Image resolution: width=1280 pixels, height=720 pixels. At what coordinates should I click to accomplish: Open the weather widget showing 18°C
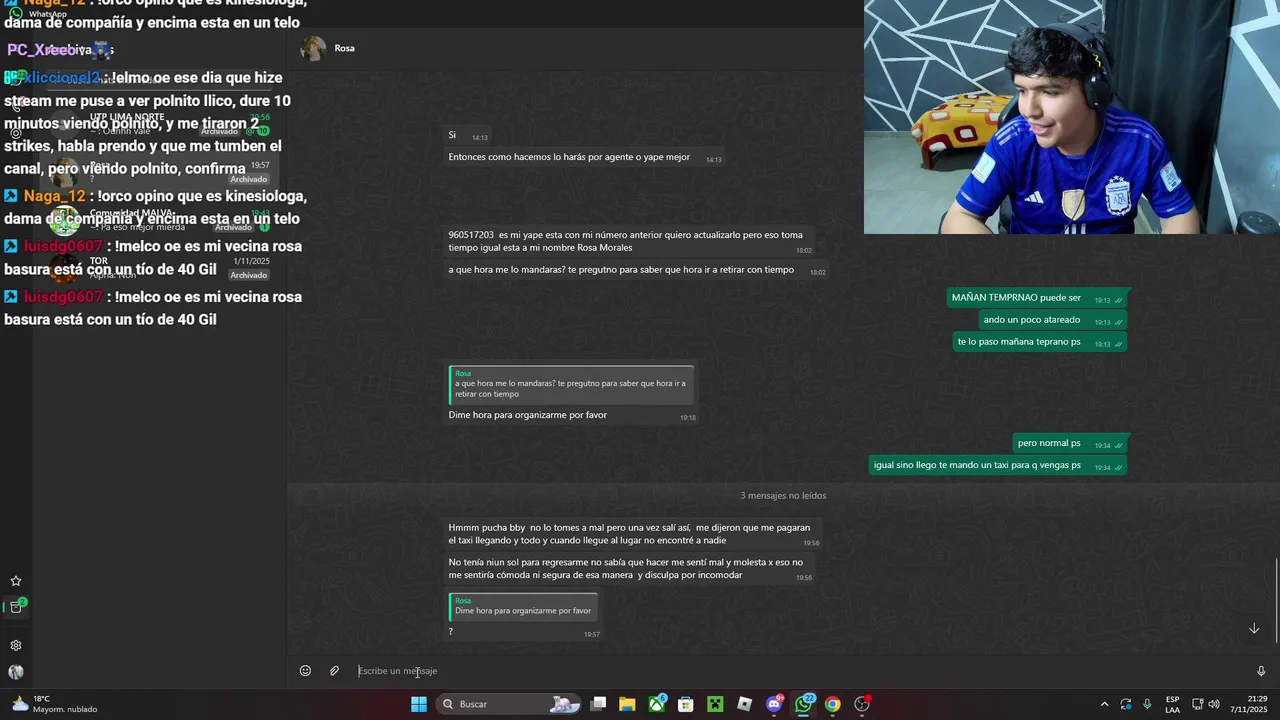[54, 704]
